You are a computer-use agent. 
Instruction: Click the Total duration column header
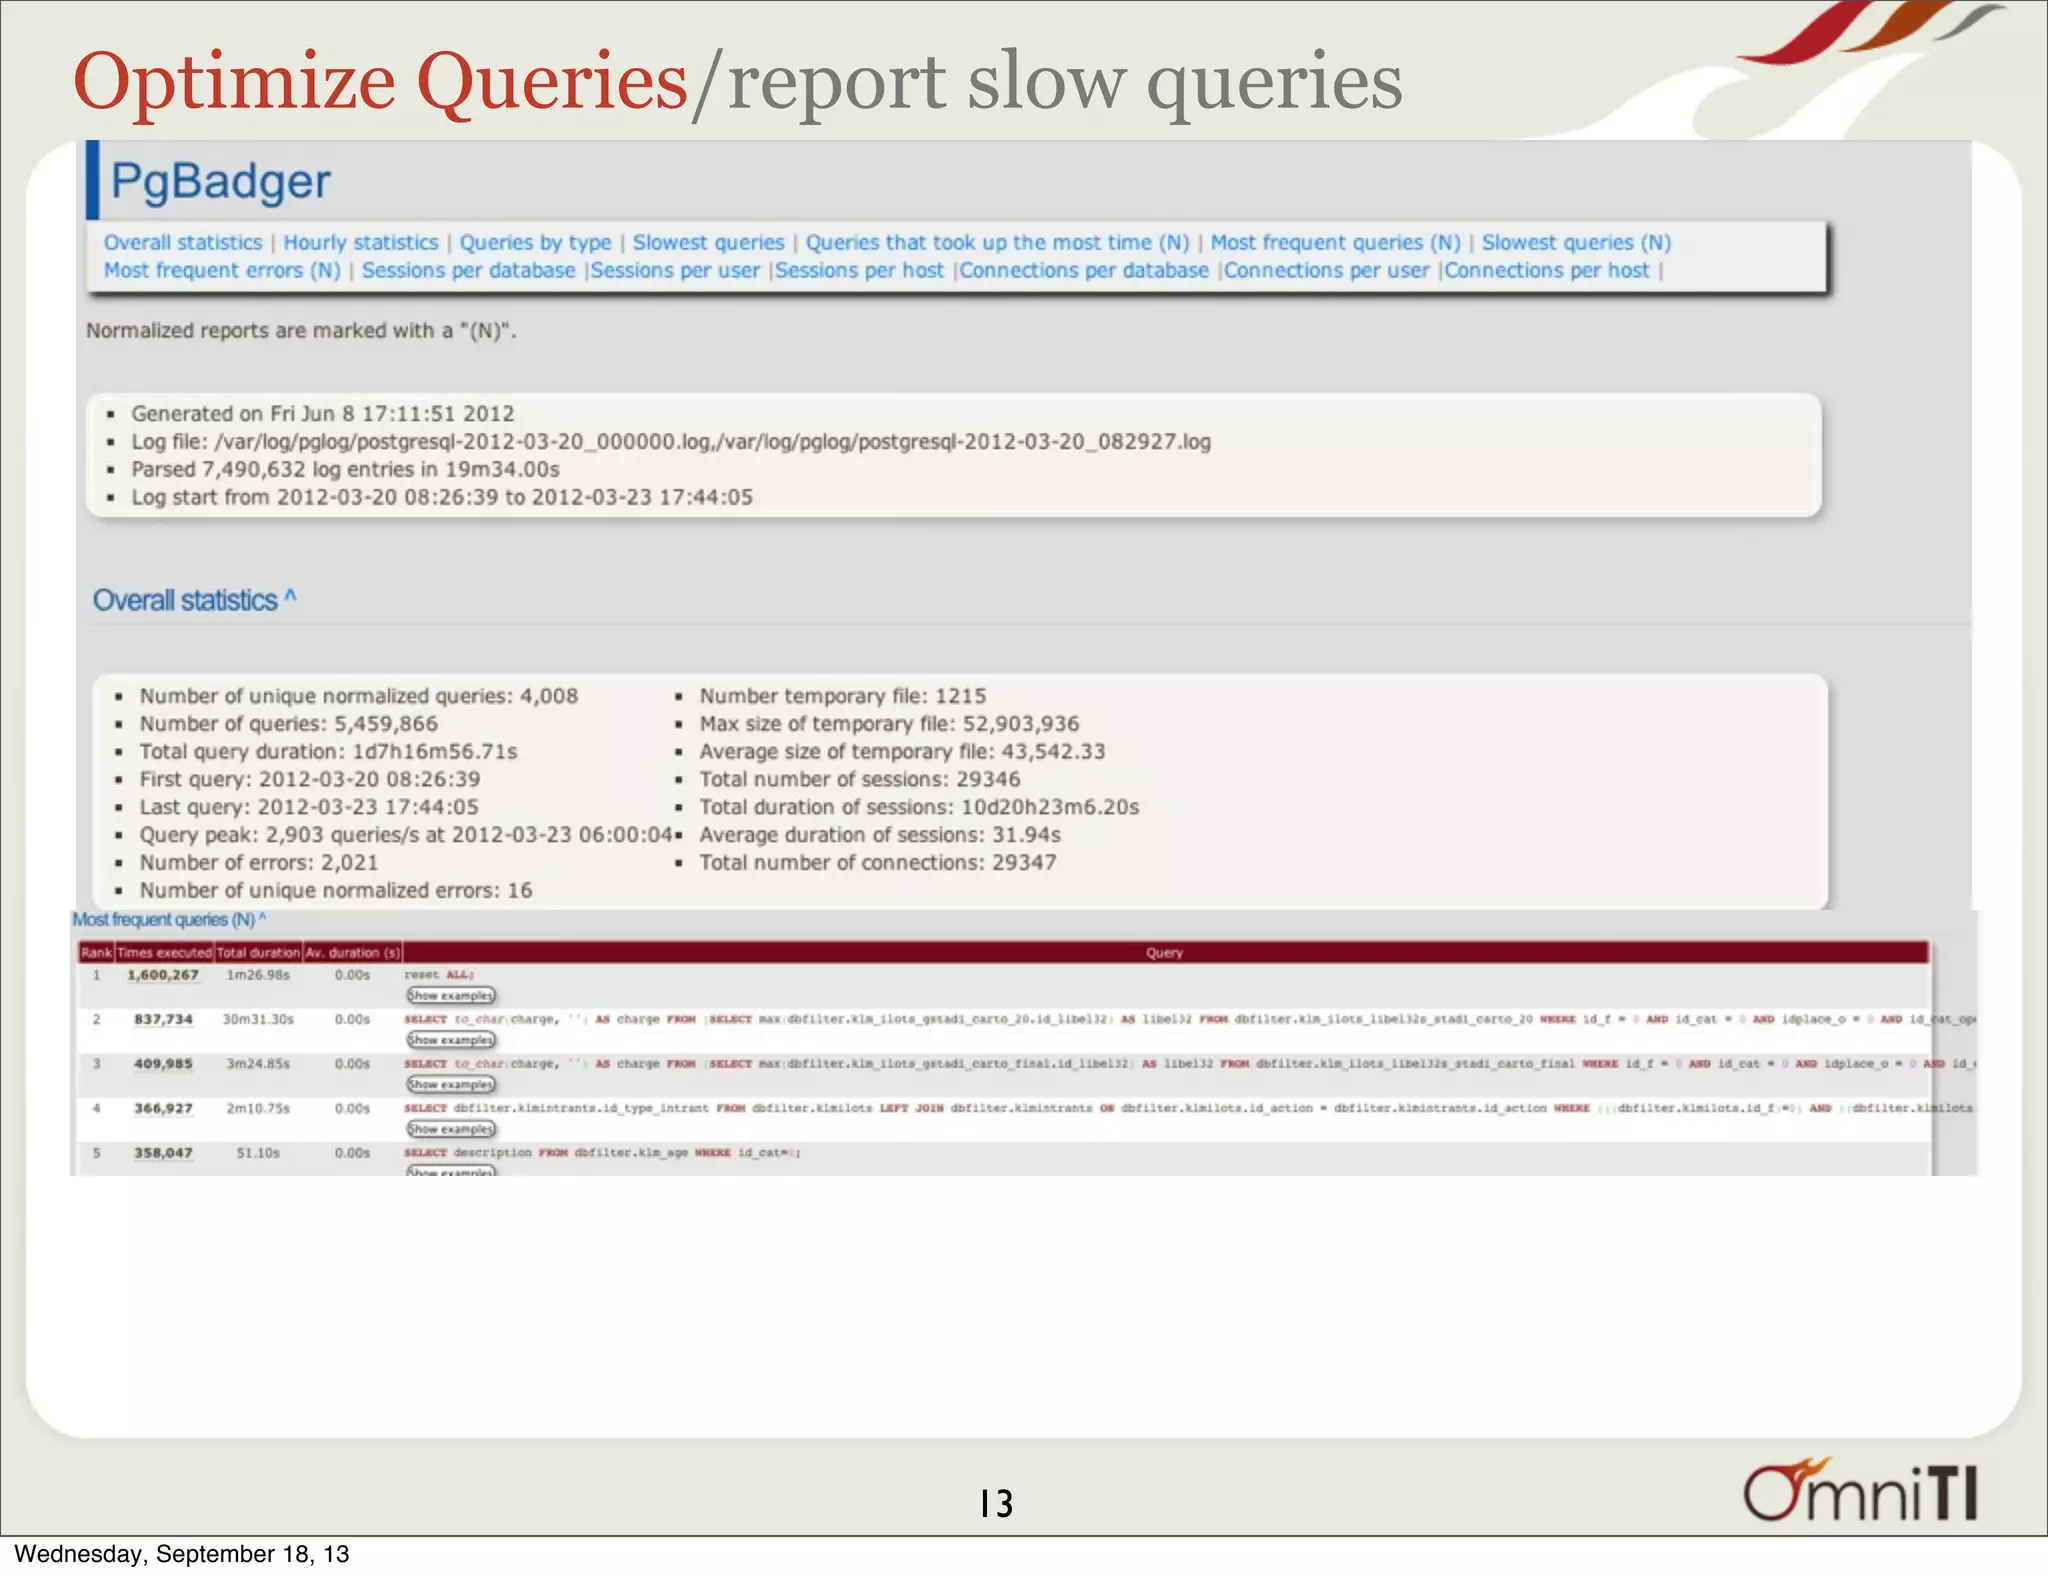pos(259,953)
